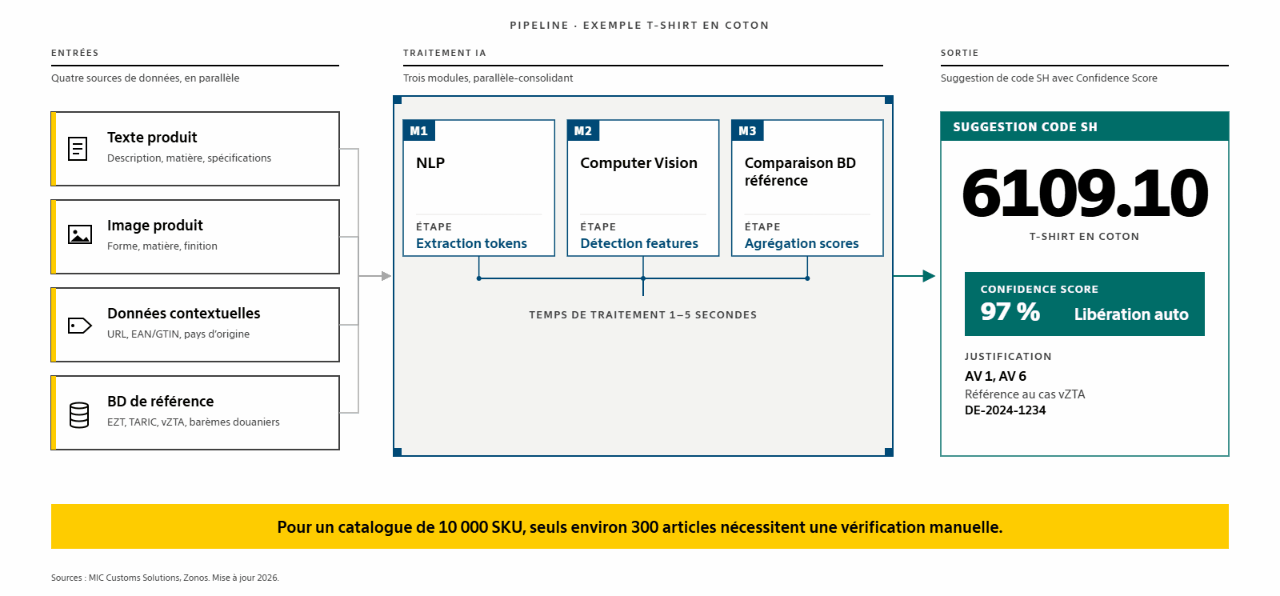Click the TEMPS DE TRAITEMENT 1–5 SECONDES label
The height and width of the screenshot is (596, 1280).
(x=643, y=315)
